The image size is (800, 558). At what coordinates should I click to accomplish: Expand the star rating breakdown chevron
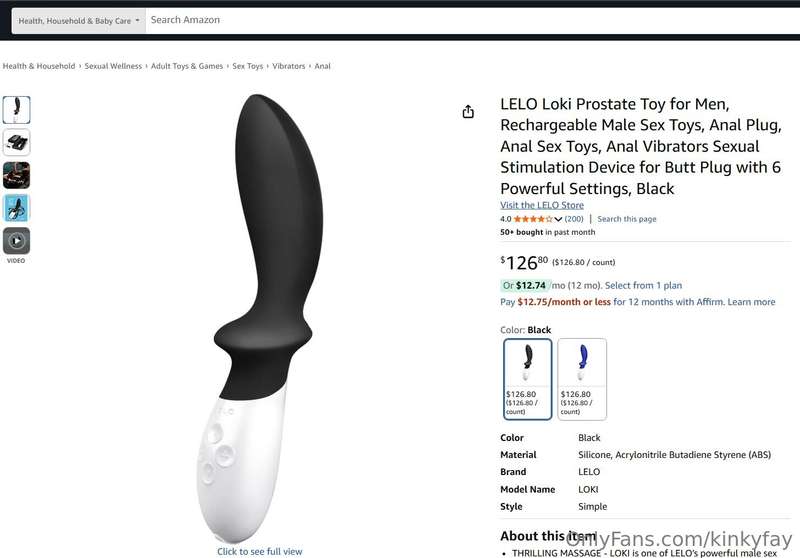(558, 219)
